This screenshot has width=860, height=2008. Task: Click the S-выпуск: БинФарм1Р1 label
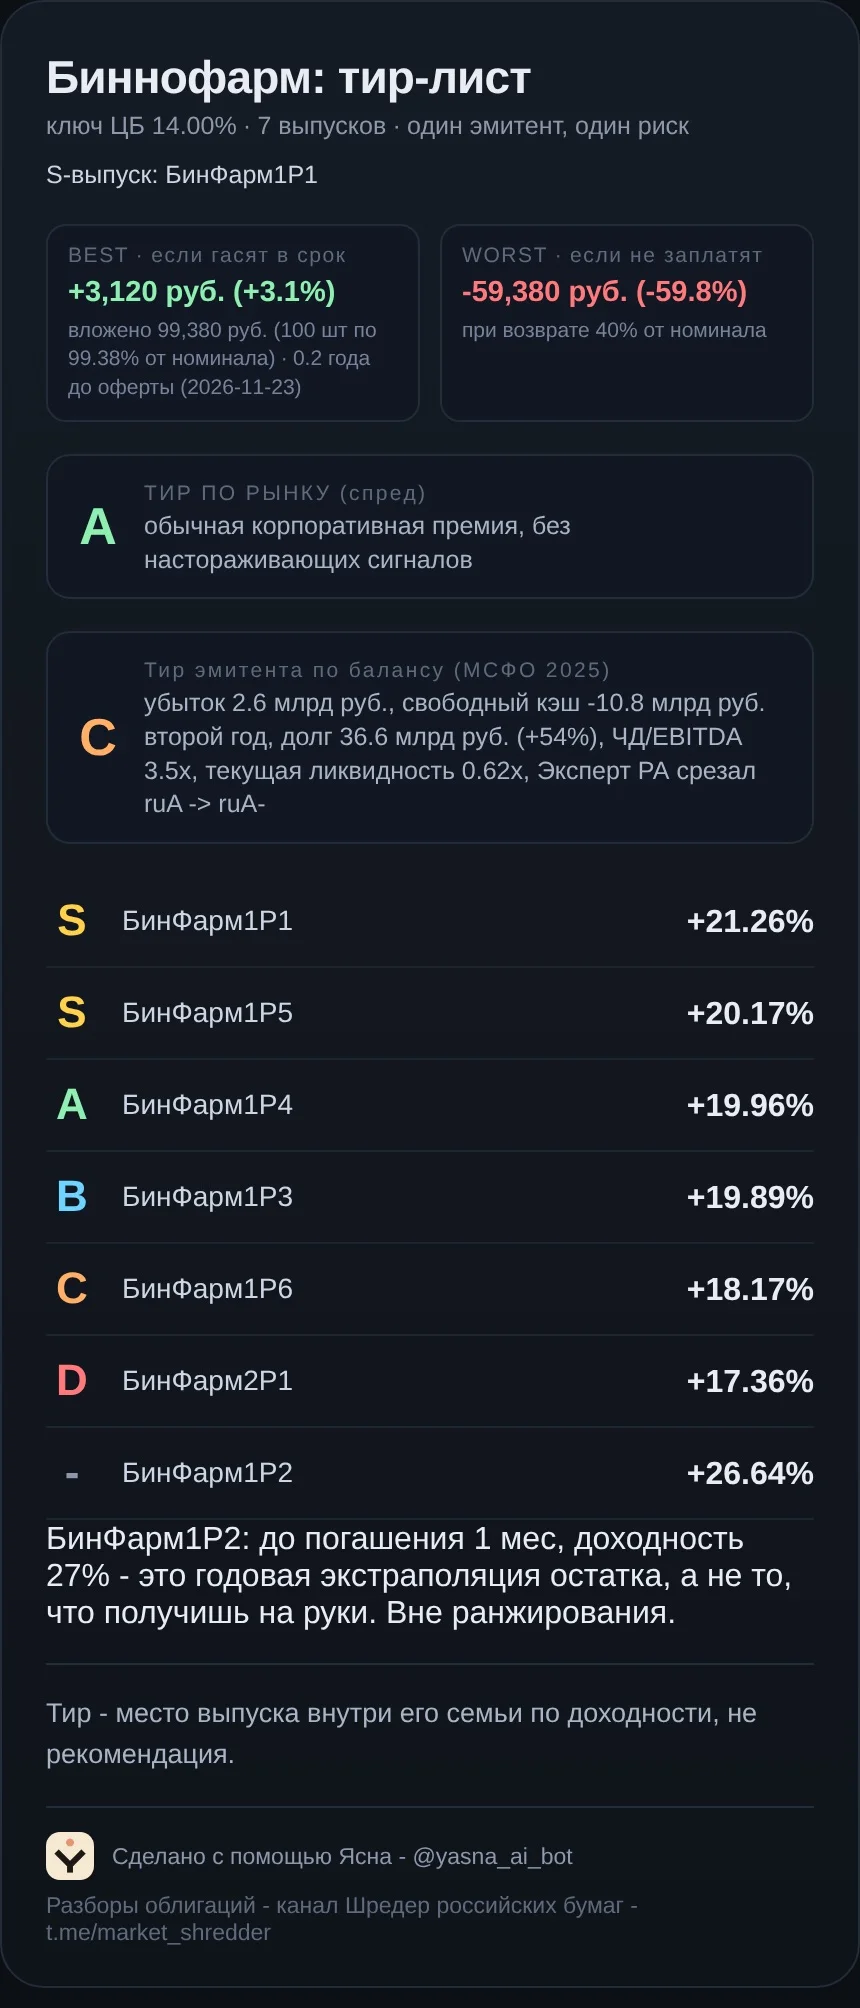[182, 175]
